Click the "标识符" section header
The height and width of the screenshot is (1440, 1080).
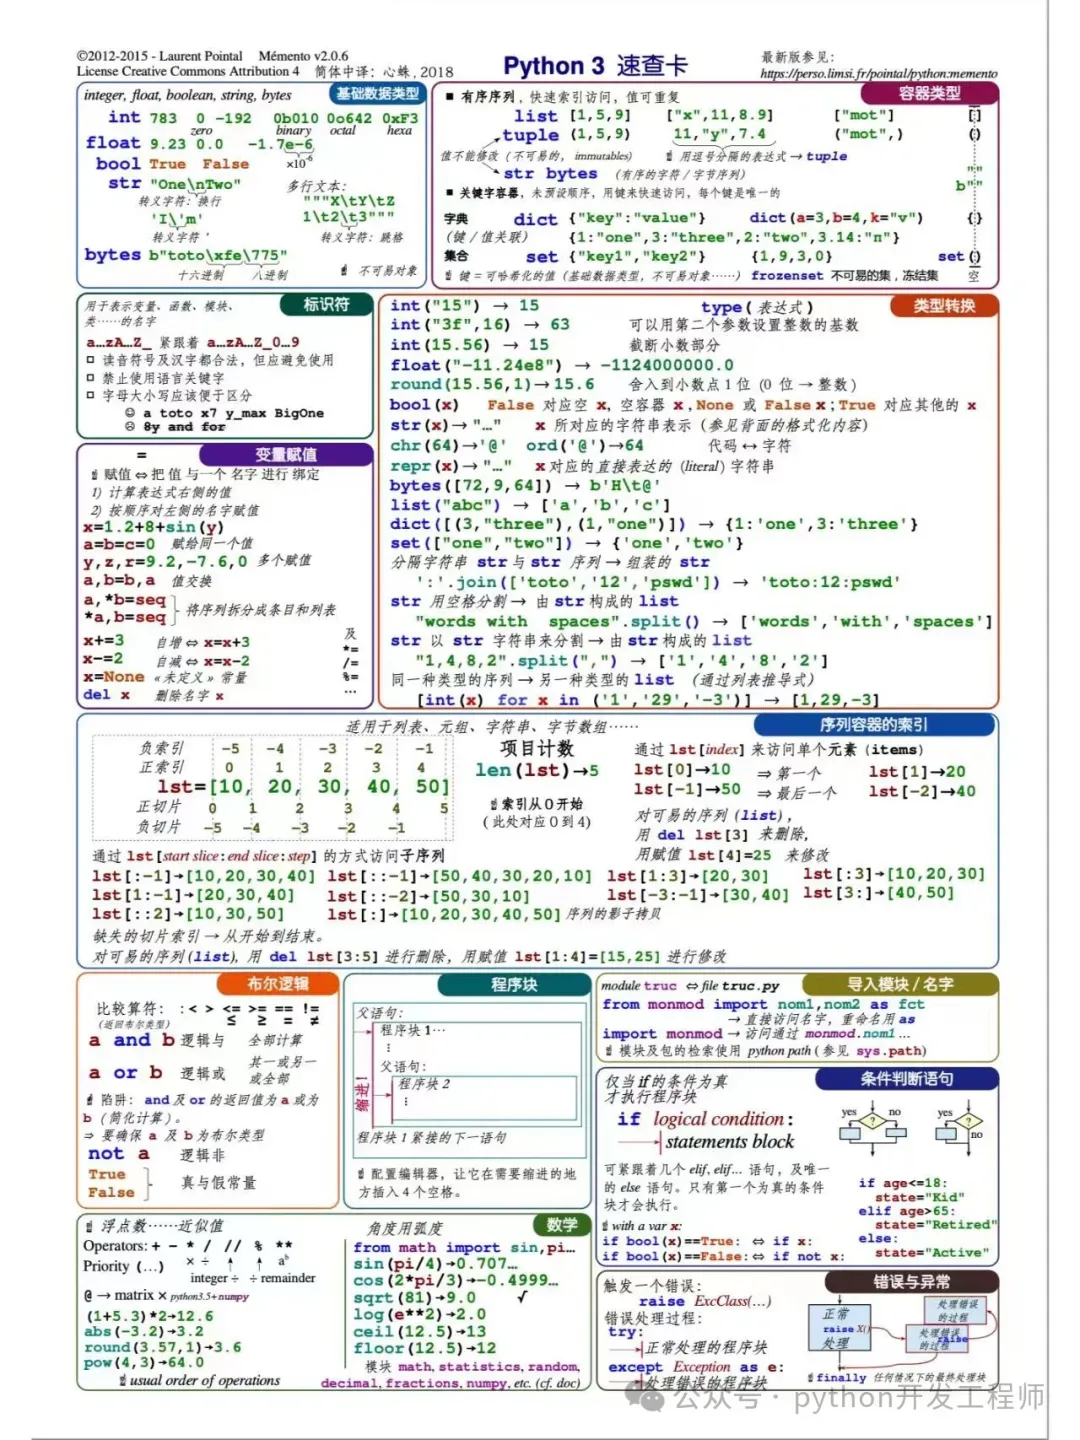pyautogui.click(x=326, y=304)
